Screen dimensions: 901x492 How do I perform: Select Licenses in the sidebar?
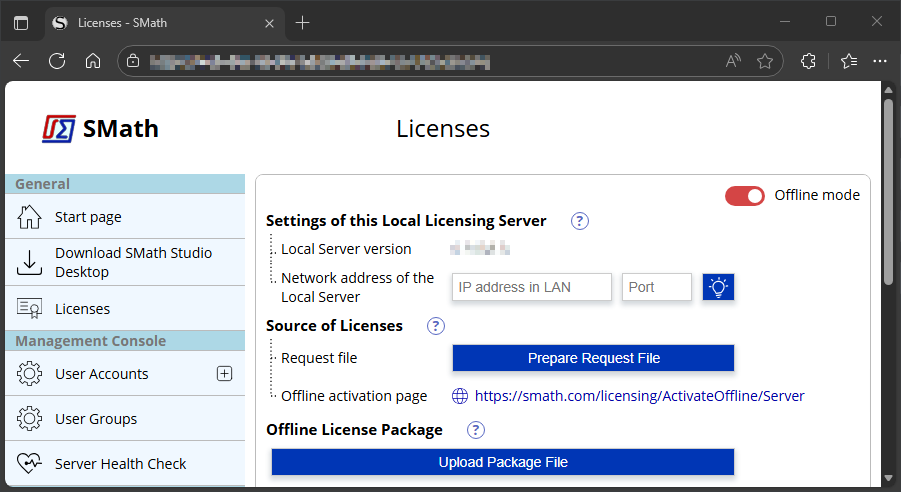pos(125,308)
